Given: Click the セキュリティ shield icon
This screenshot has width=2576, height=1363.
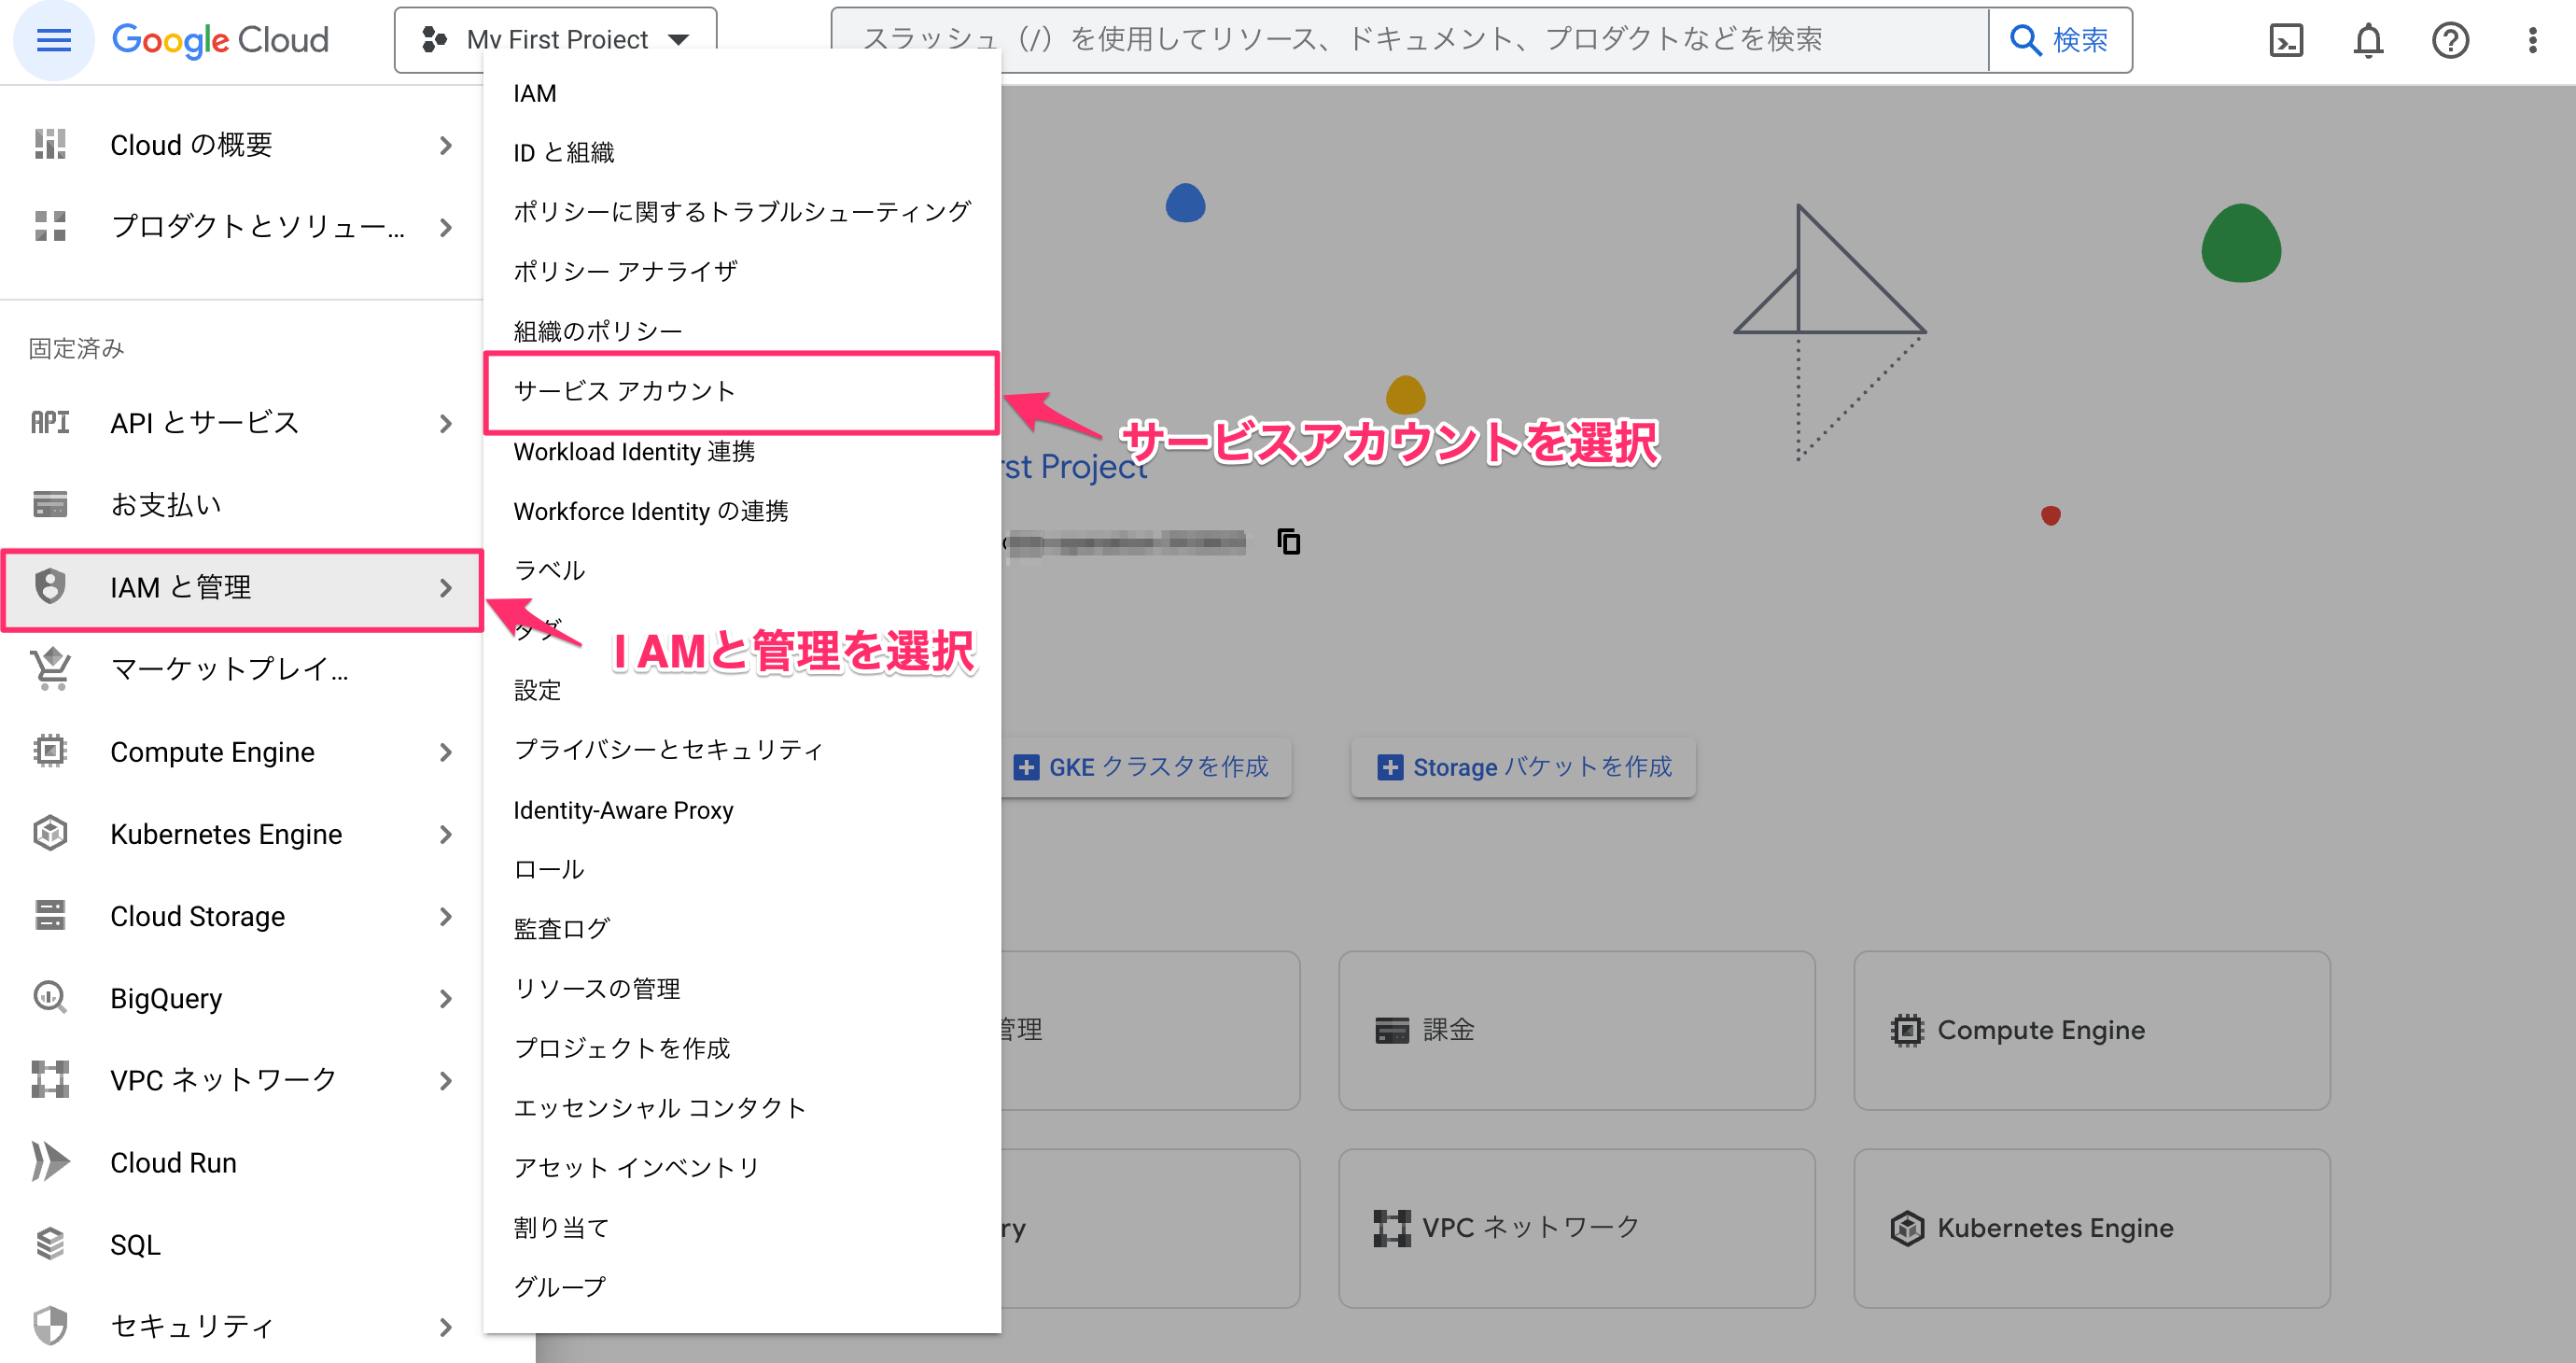Looking at the screenshot, I should (x=50, y=1326).
